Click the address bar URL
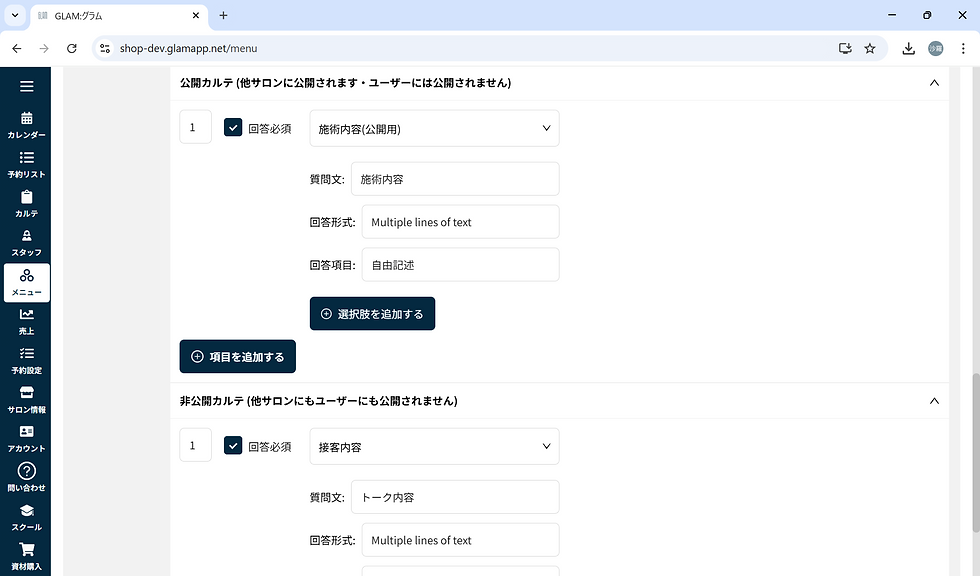The image size is (980, 576). click(188, 48)
